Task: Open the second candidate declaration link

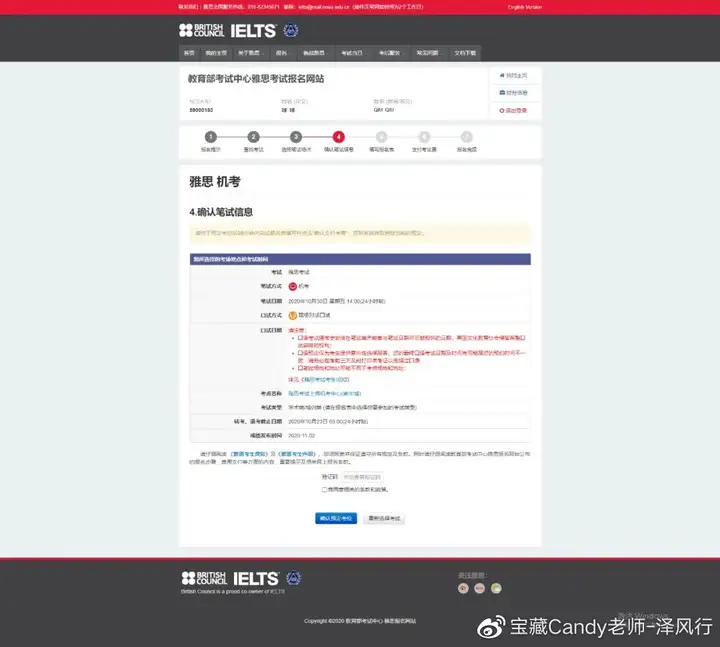Action: click(x=297, y=454)
